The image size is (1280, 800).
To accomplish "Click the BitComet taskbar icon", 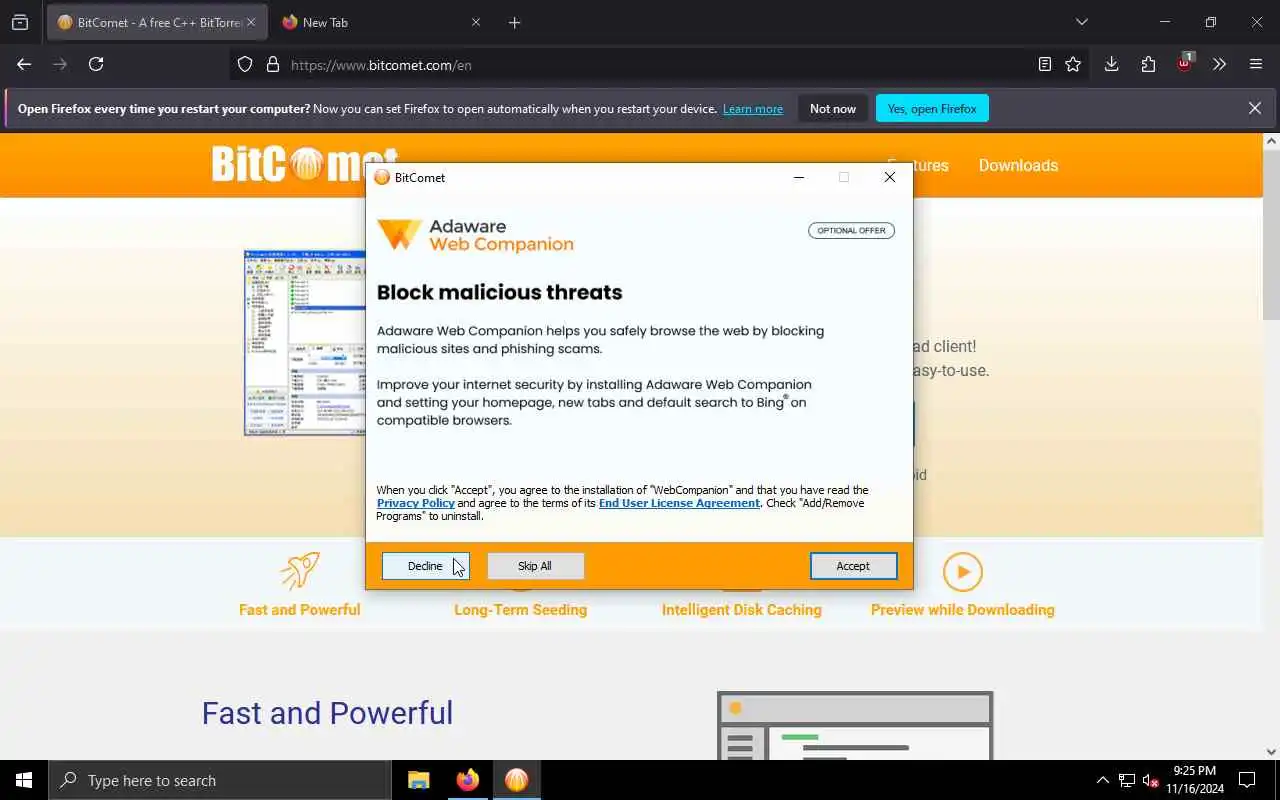I will (x=516, y=780).
